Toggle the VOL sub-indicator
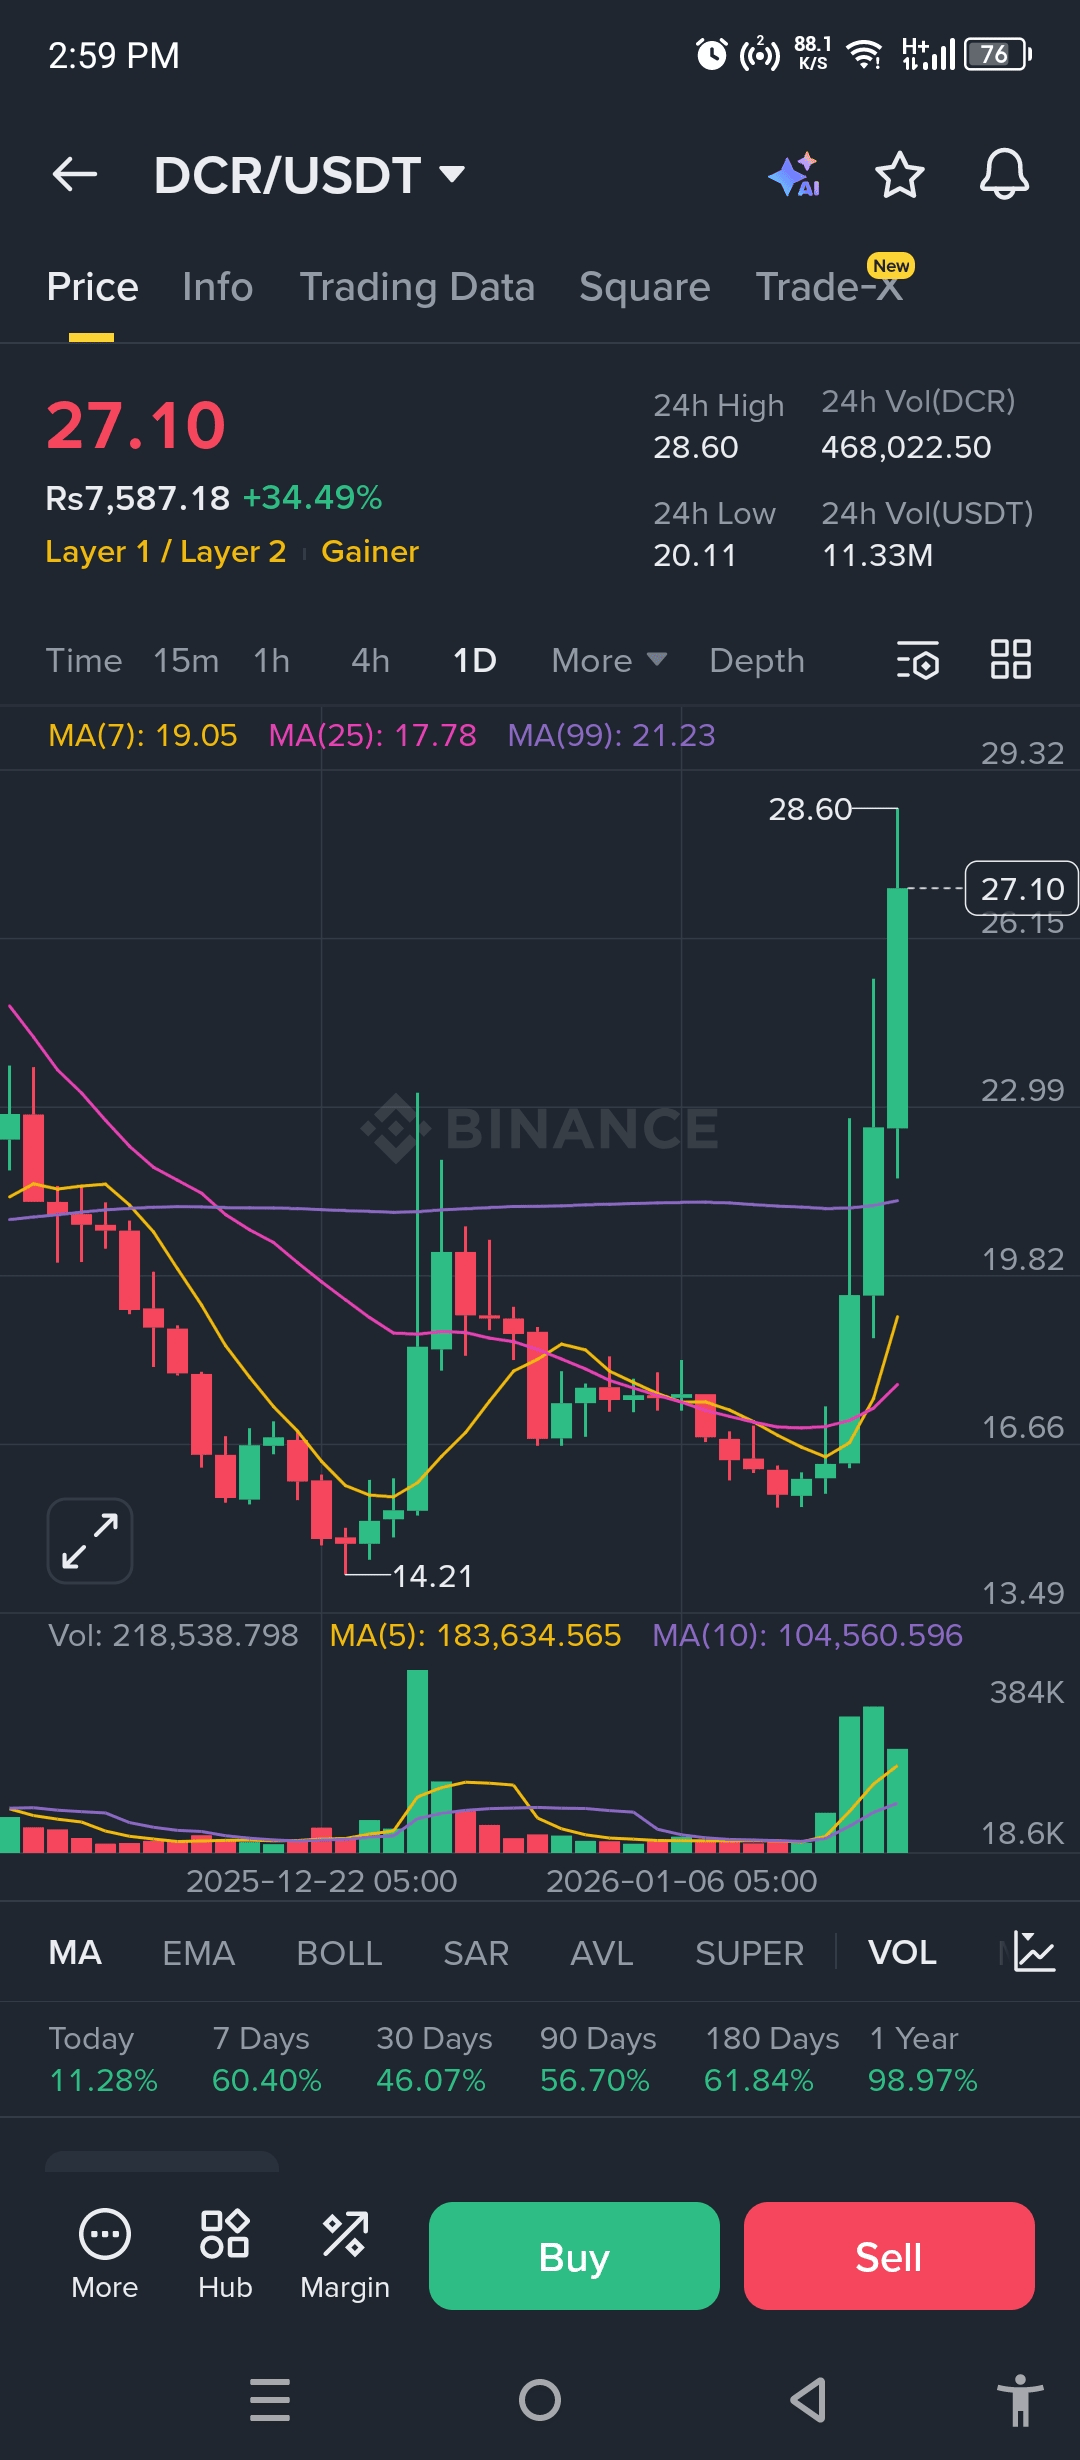 pos(902,1952)
